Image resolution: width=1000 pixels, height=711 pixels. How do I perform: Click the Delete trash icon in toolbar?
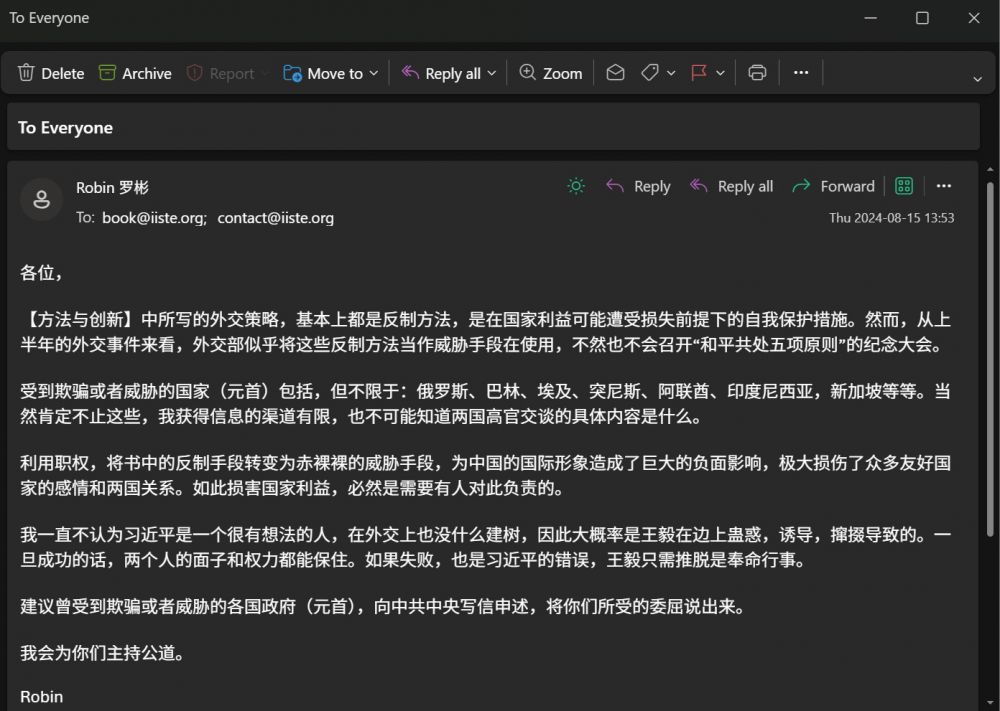(x=27, y=73)
